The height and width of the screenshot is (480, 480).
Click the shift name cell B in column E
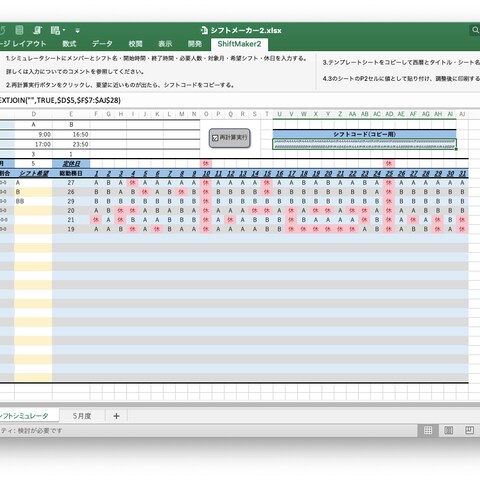71,125
